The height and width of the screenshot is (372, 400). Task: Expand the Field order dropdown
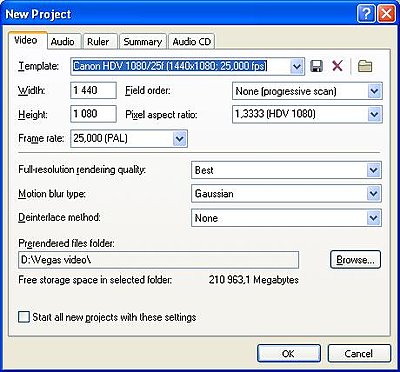tap(374, 91)
